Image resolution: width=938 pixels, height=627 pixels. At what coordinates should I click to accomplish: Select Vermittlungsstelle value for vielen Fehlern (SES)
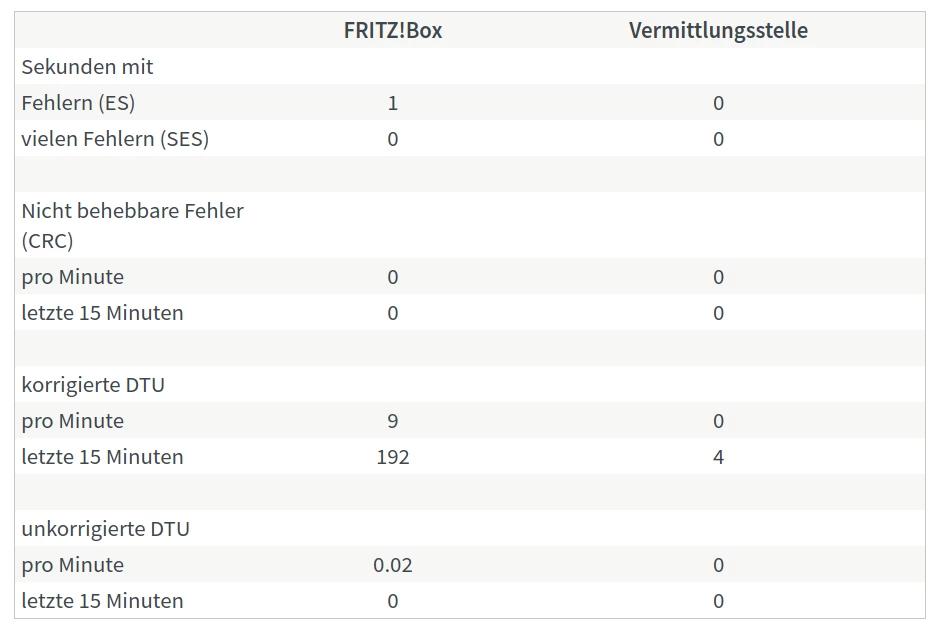point(718,139)
